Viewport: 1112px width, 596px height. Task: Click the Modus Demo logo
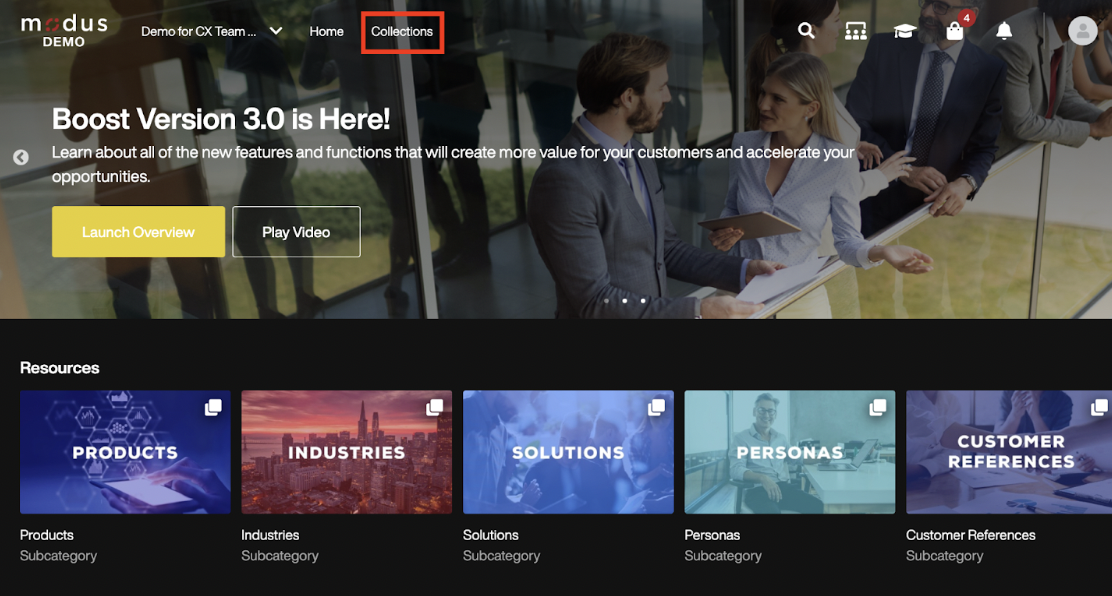click(x=64, y=31)
